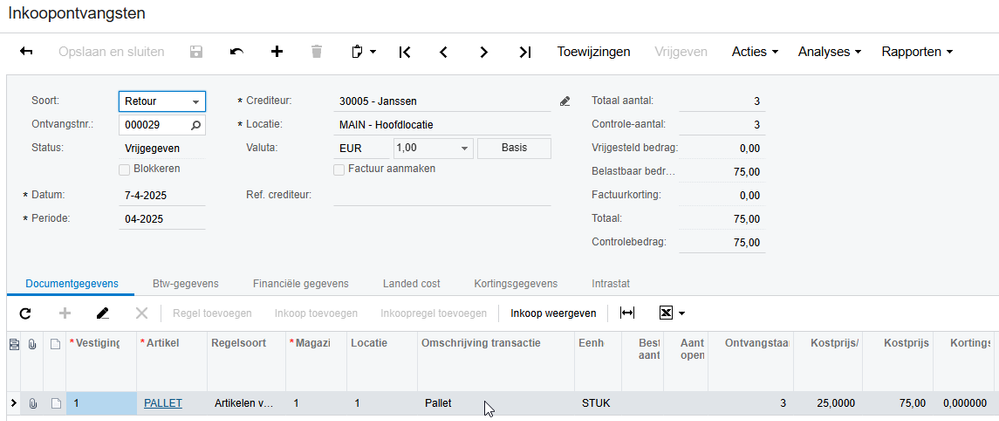Click Inkoop toevoegen
Viewport: 999px width, 421px height.
coord(316,313)
